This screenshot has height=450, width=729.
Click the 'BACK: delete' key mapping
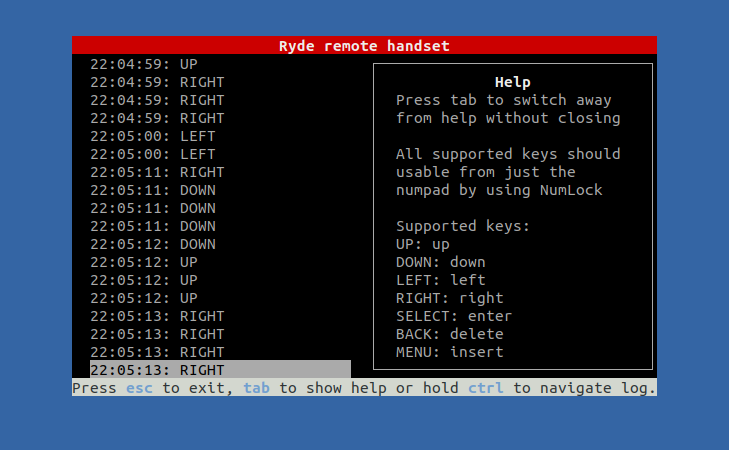coord(450,334)
